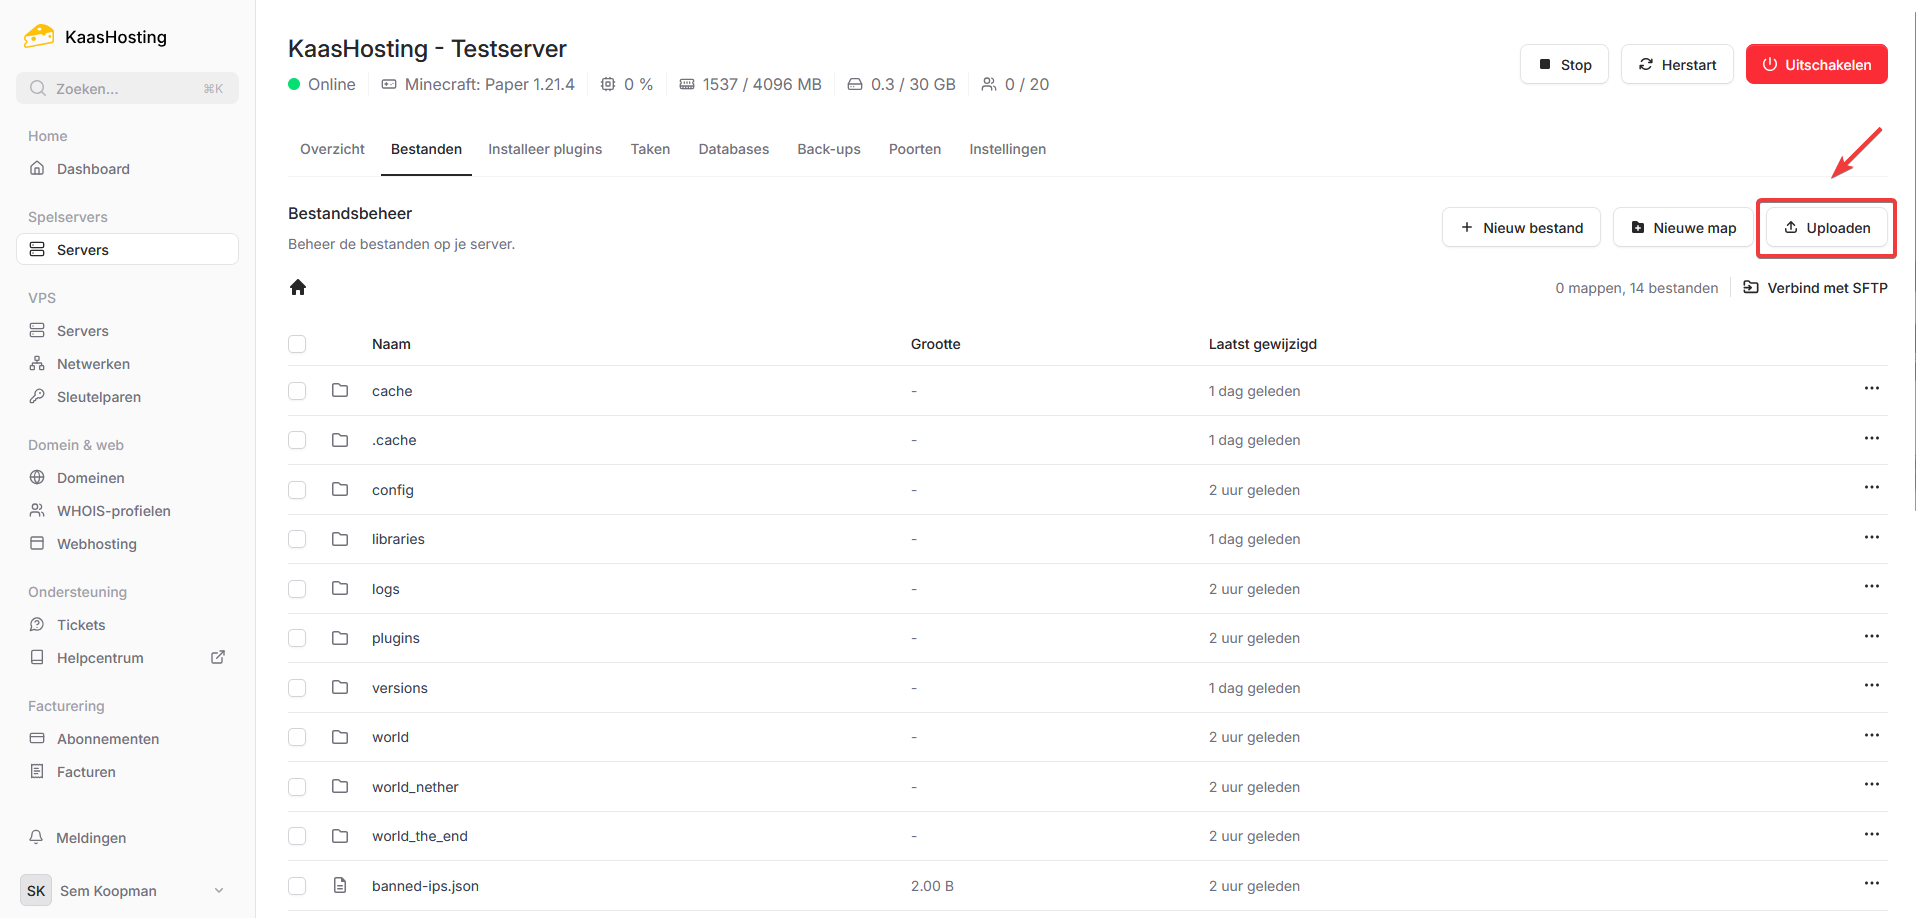The image size is (1916, 918).
Task: Open the options menu for world_nether row
Action: [x=1871, y=785]
